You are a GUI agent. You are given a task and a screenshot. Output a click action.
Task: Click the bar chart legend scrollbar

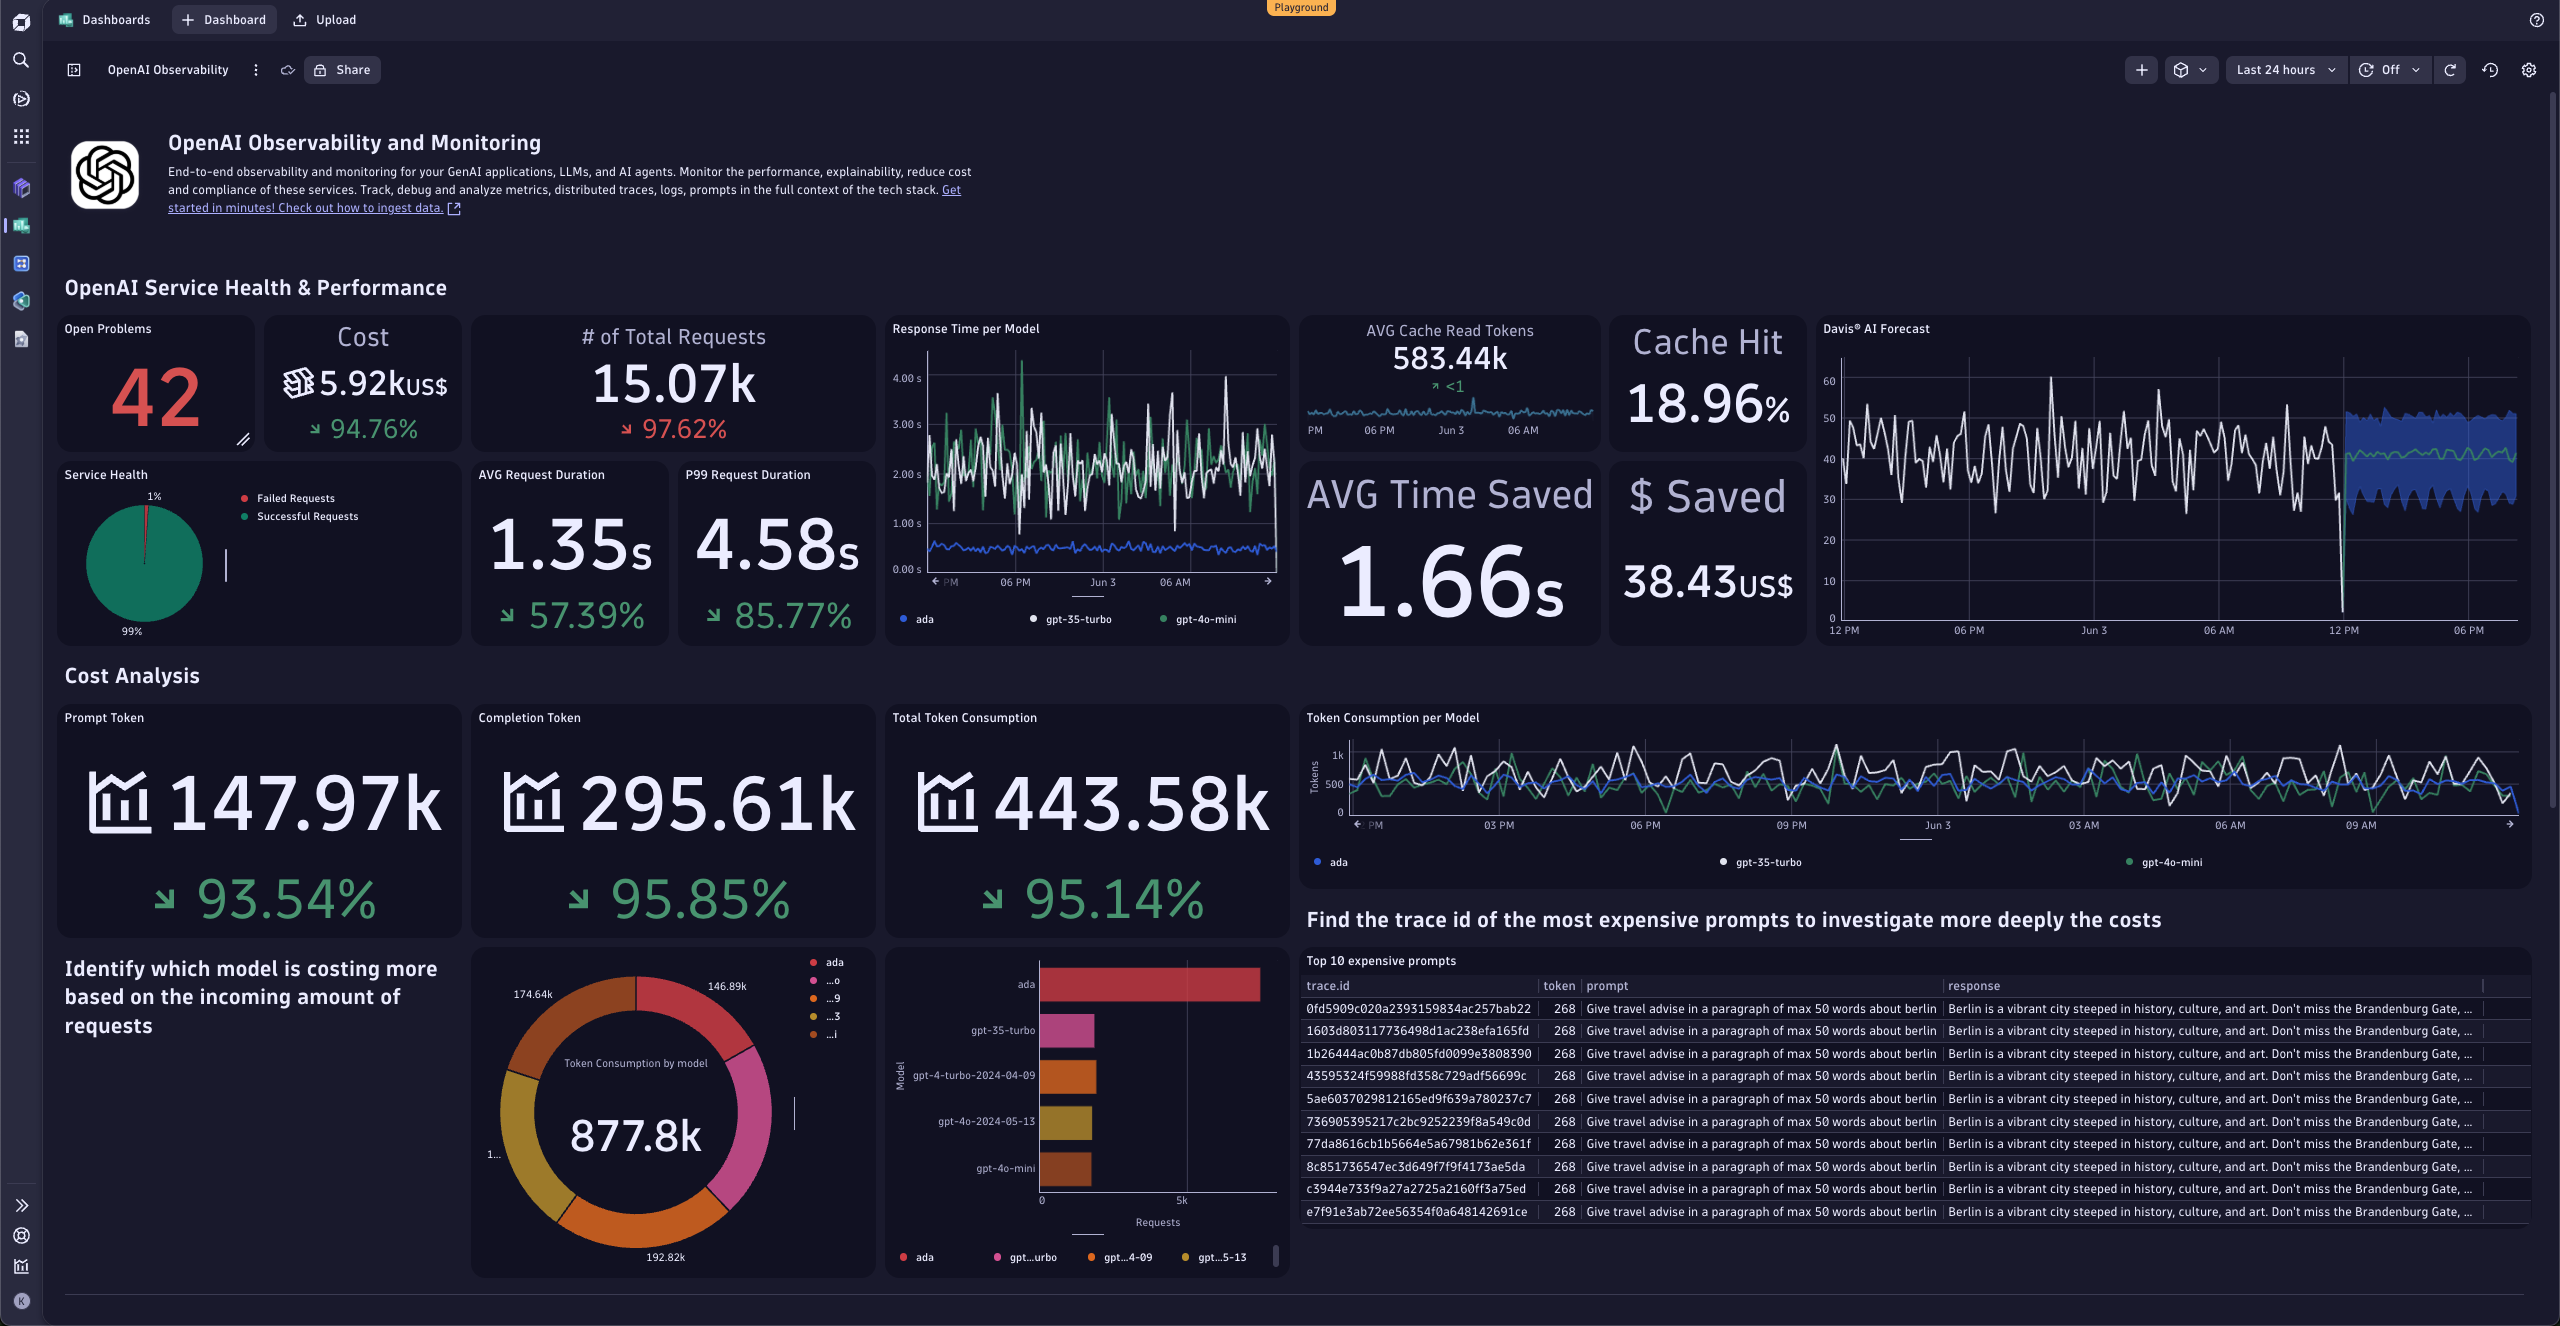point(1275,1257)
